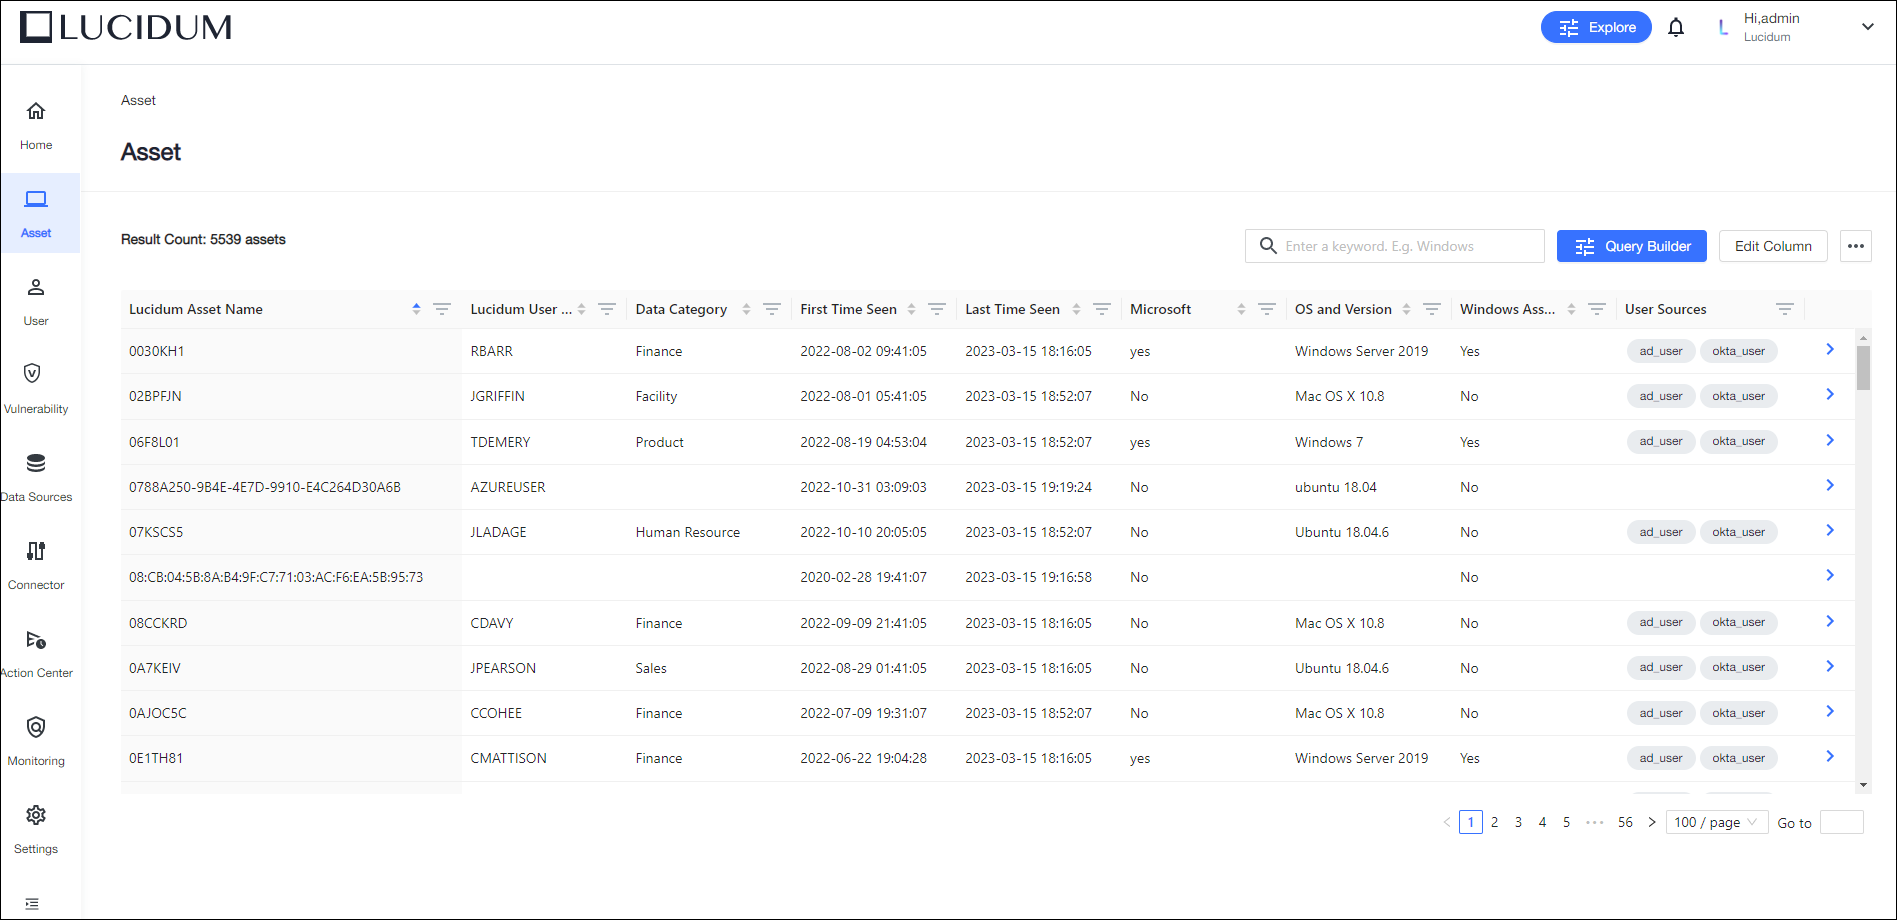
Task: Open Data Sources in sidebar
Action: click(x=36, y=477)
